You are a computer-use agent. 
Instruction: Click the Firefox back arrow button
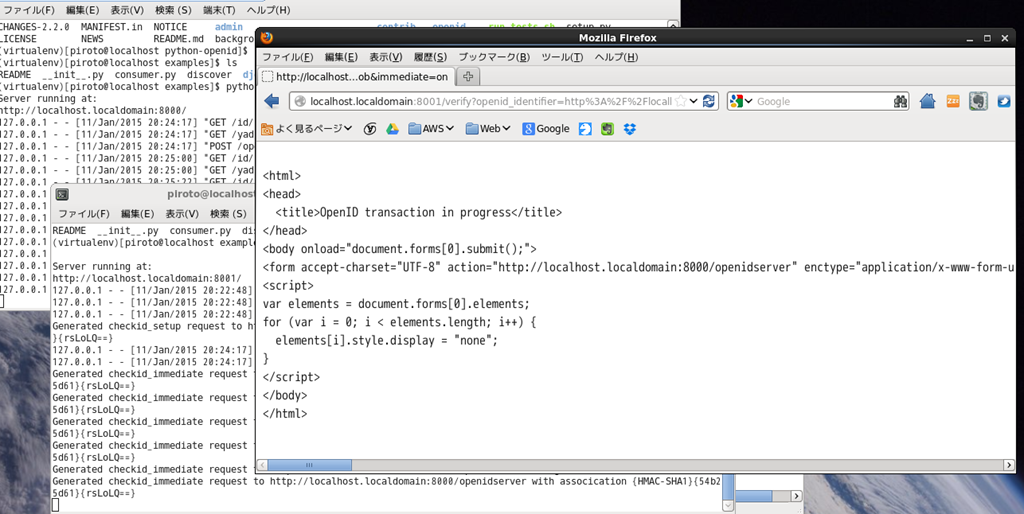271,101
